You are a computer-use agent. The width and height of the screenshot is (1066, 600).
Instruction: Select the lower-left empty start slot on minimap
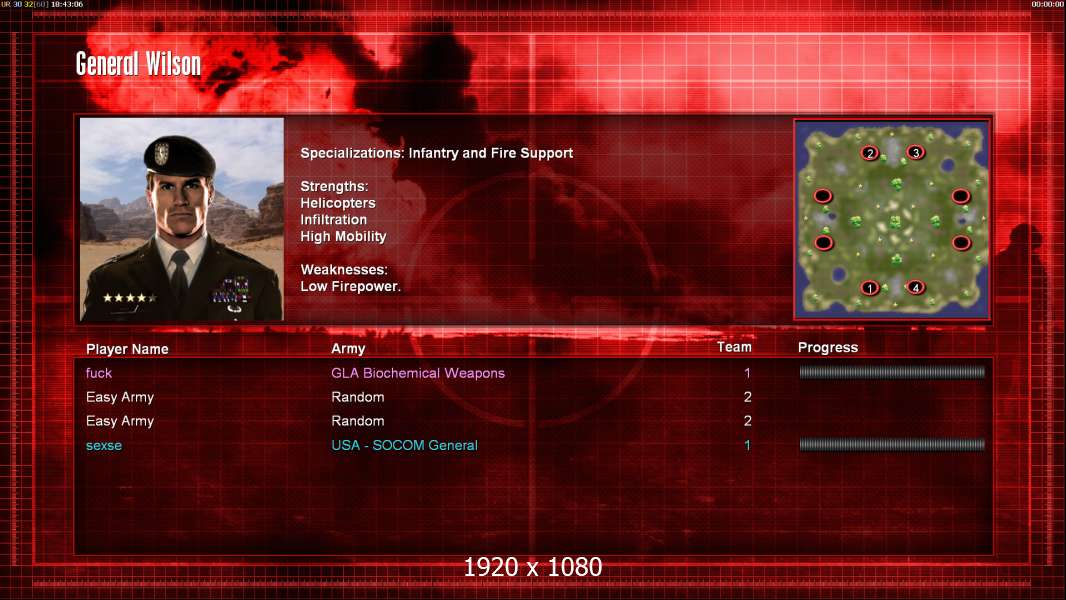coord(824,243)
